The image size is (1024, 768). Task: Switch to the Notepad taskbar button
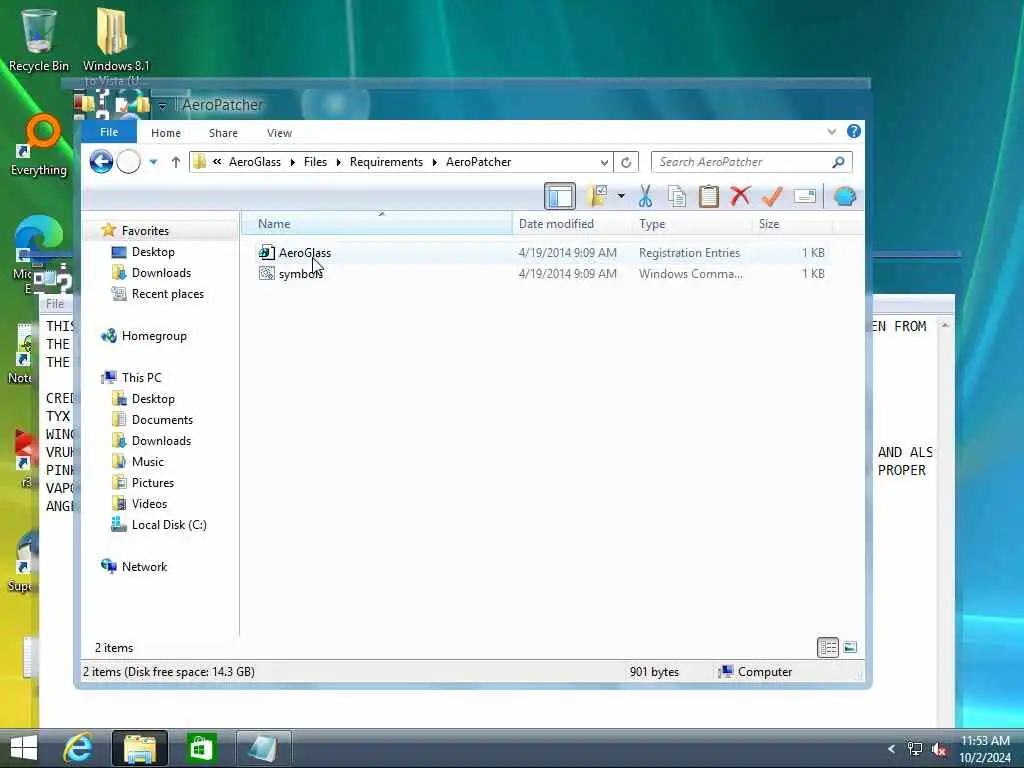coord(263,748)
